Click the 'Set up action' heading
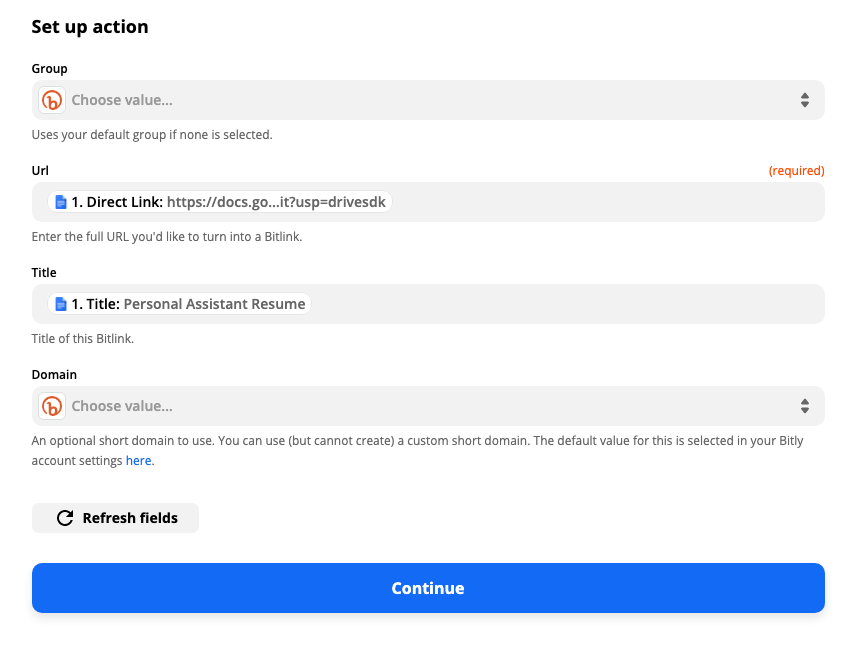This screenshot has height=649, width=860. [x=90, y=27]
